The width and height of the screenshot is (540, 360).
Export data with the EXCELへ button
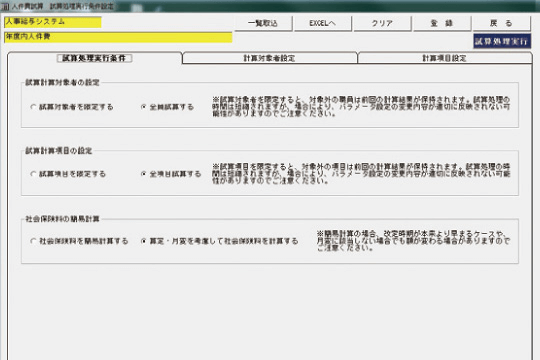tap(323, 23)
